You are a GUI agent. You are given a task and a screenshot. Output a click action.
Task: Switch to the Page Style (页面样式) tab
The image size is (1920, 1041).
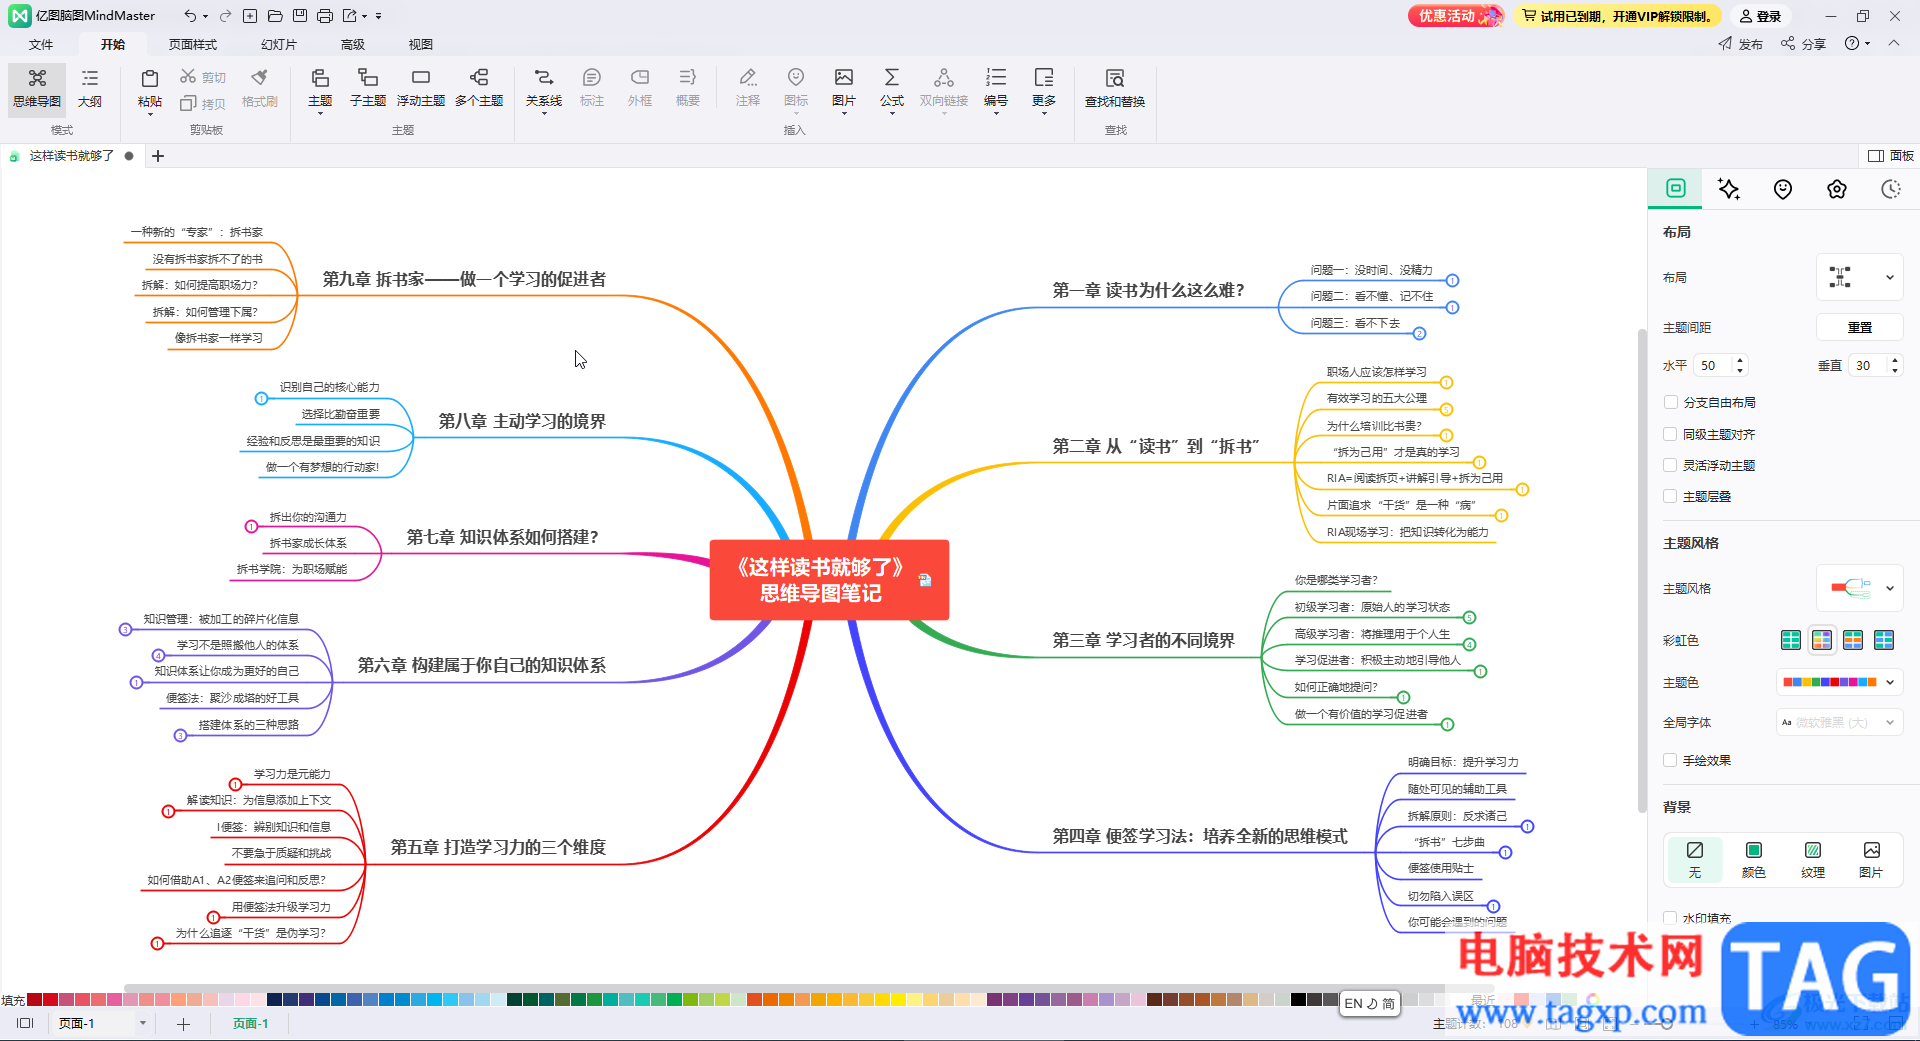point(193,44)
